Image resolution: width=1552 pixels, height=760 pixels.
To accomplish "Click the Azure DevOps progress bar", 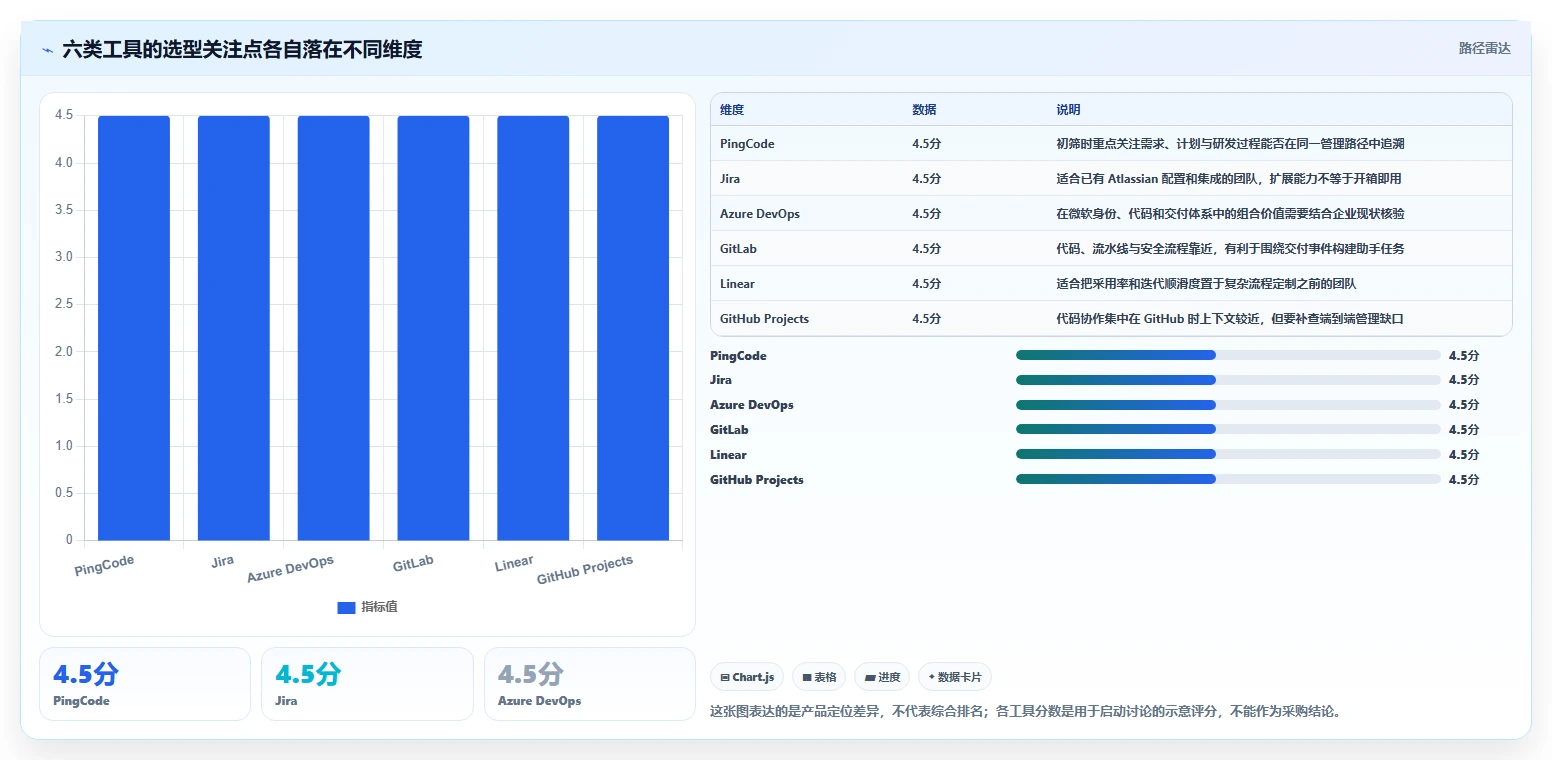I will [x=1228, y=405].
